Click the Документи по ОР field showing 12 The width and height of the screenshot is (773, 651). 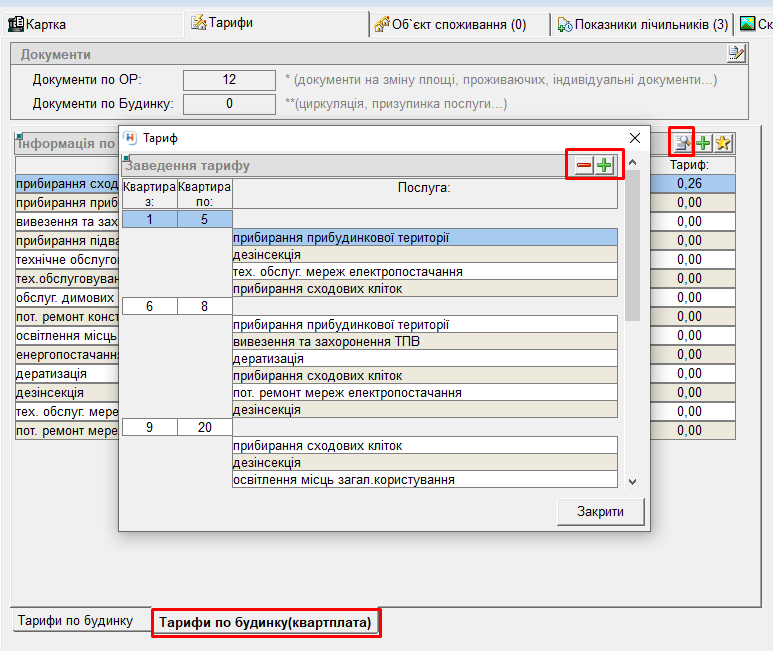pos(229,80)
